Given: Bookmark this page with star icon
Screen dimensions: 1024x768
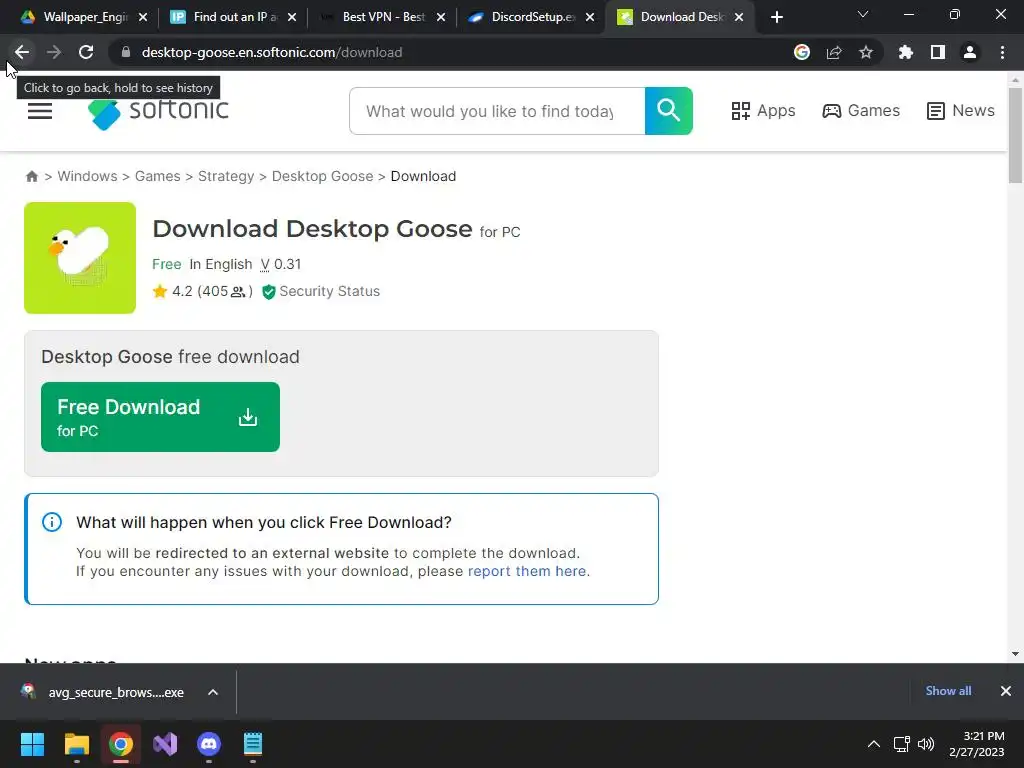Looking at the screenshot, I should point(866,52).
